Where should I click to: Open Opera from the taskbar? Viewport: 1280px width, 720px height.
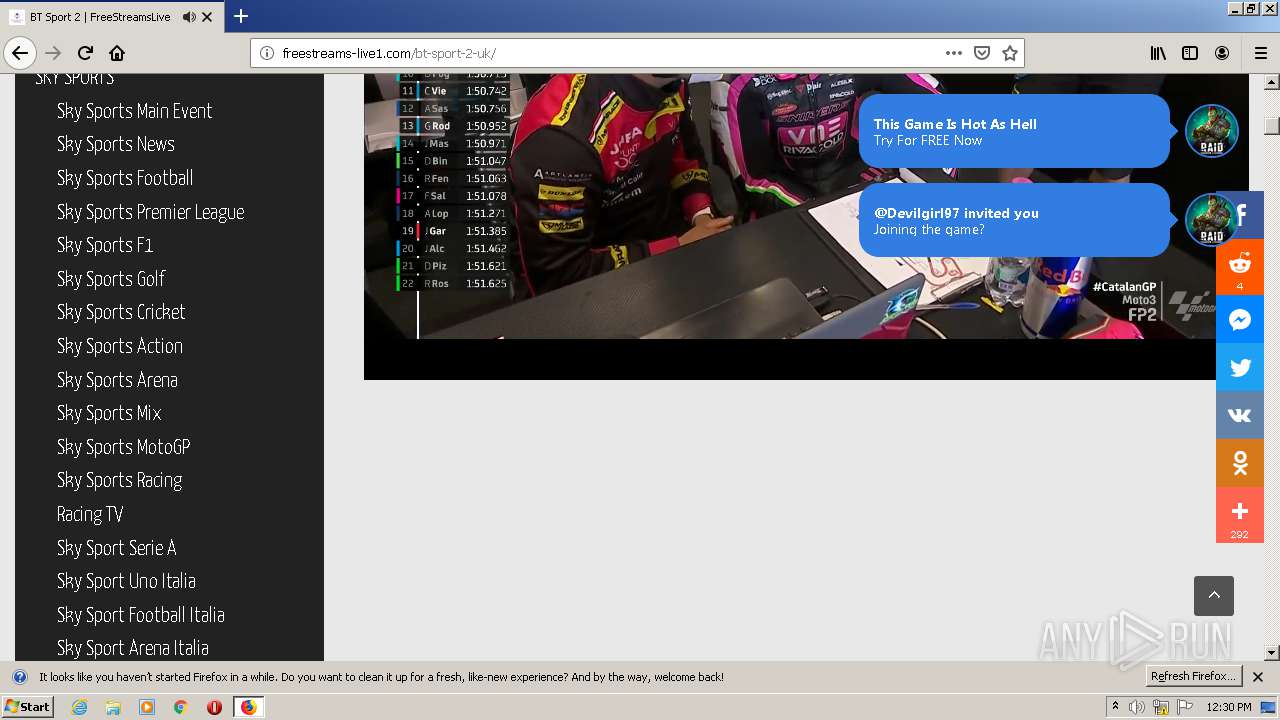coord(214,707)
